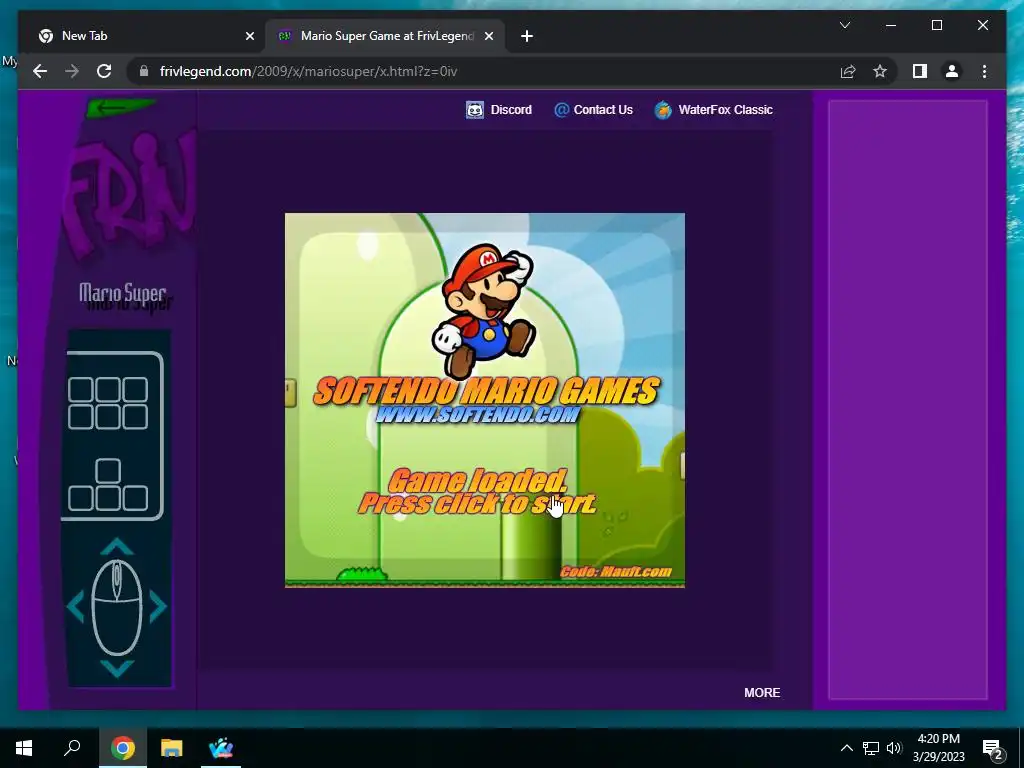Open the notification center

(993, 748)
